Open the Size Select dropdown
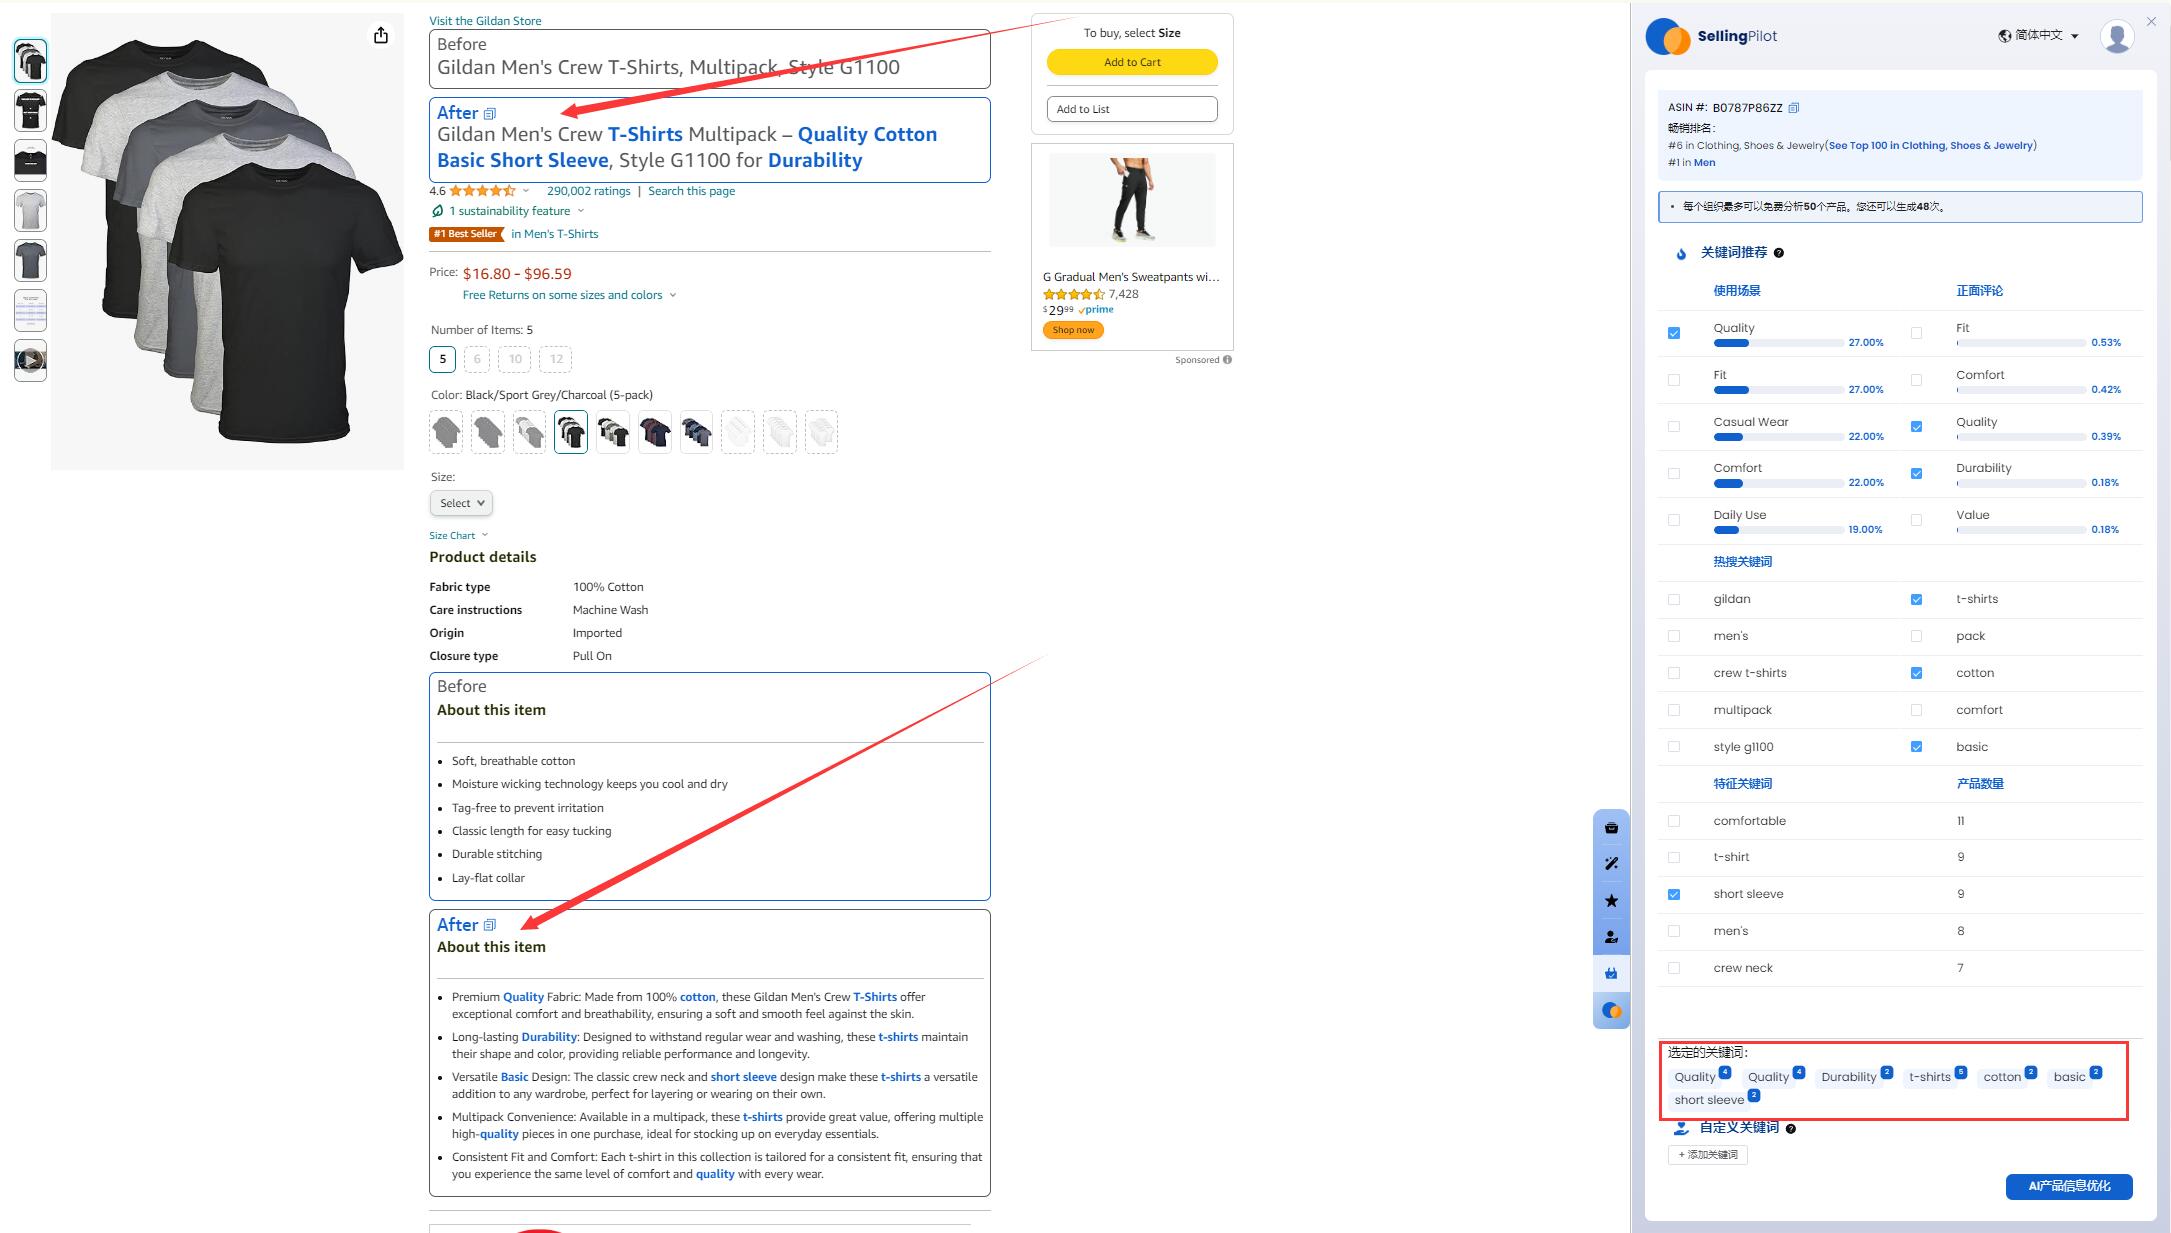This screenshot has height=1233, width=2171. pos(461,503)
